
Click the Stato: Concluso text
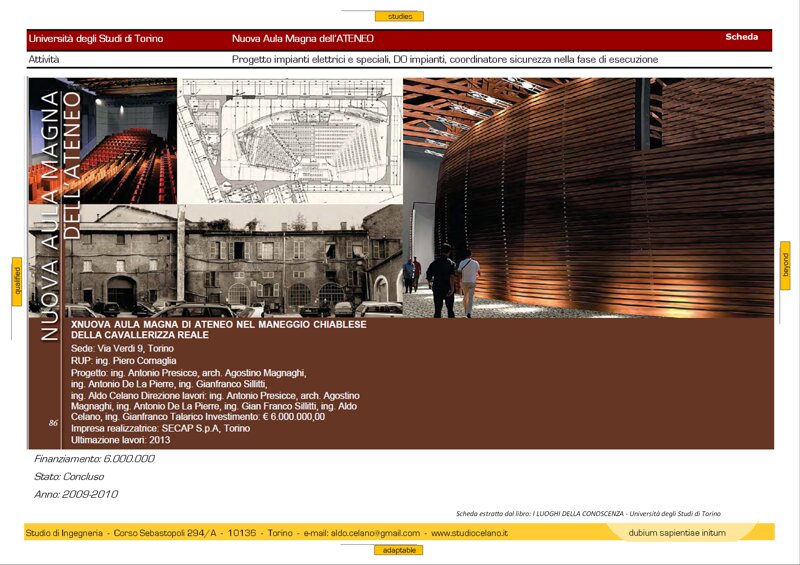coord(69,476)
